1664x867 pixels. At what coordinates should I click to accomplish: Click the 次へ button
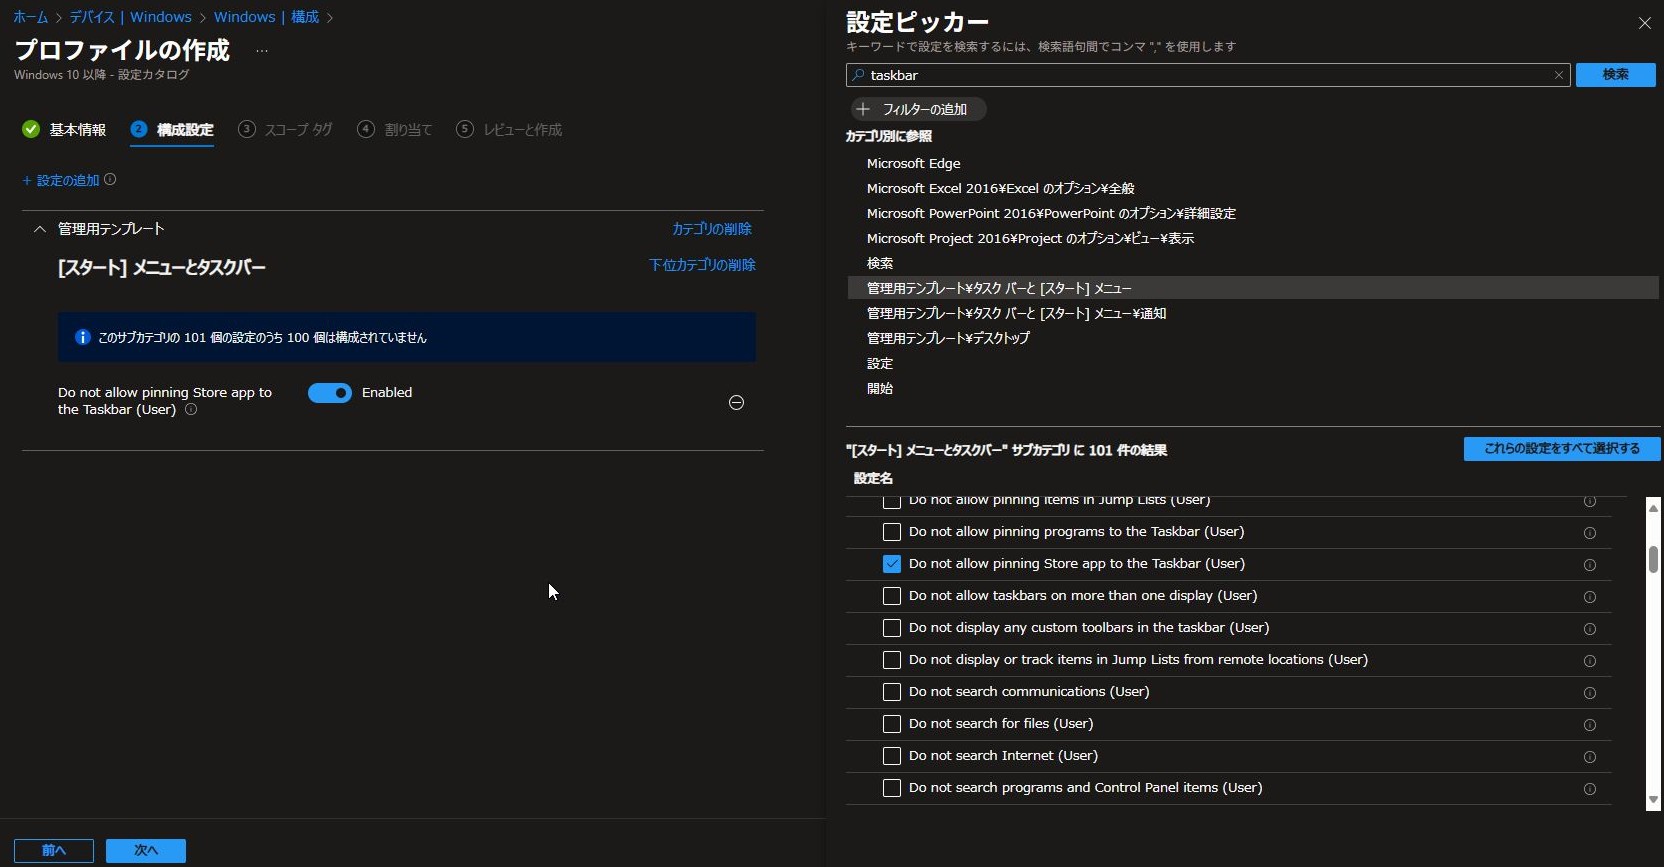pyautogui.click(x=146, y=850)
